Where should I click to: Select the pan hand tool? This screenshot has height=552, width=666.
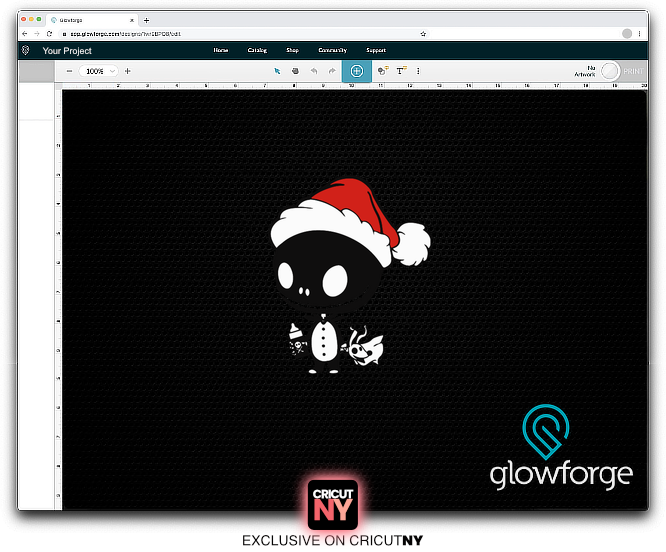[295, 71]
